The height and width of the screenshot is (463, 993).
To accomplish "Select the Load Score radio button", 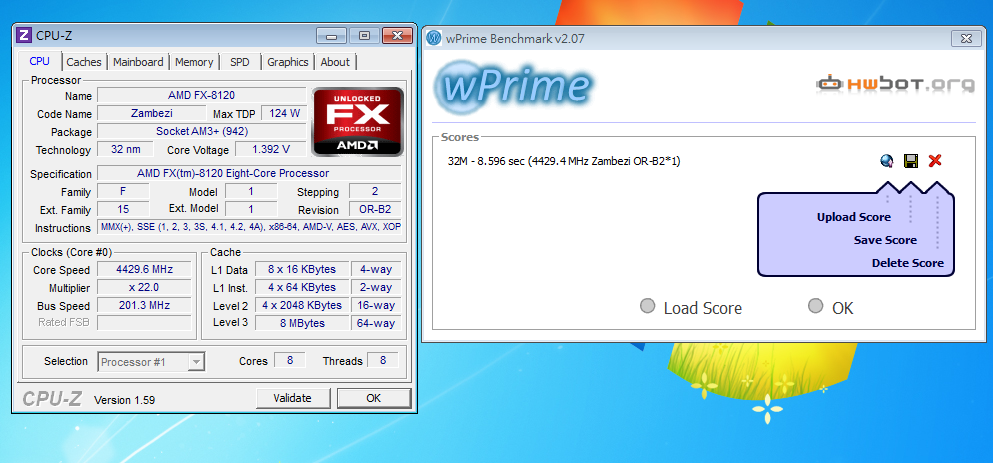I will pyautogui.click(x=647, y=307).
